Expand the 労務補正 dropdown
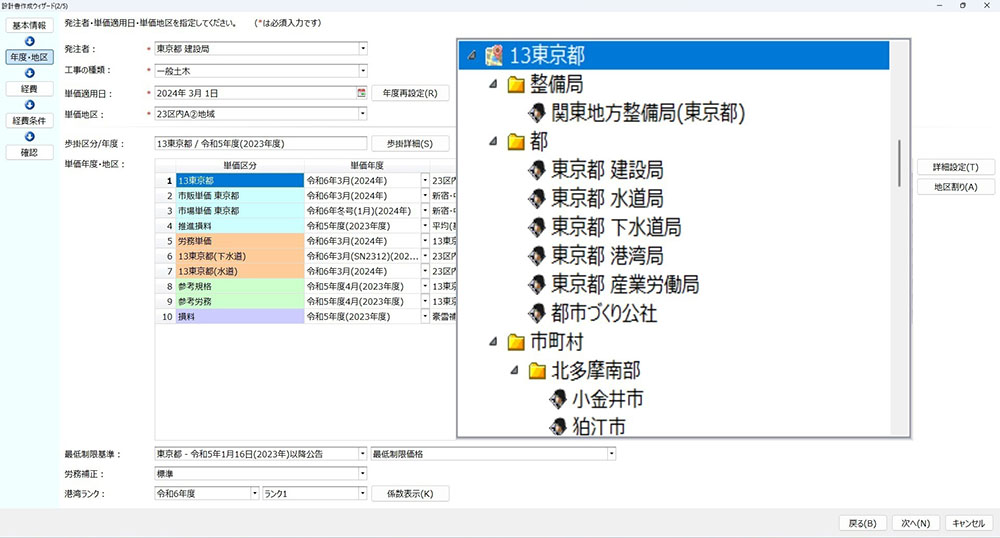The image size is (1000, 538). (x=363, y=473)
